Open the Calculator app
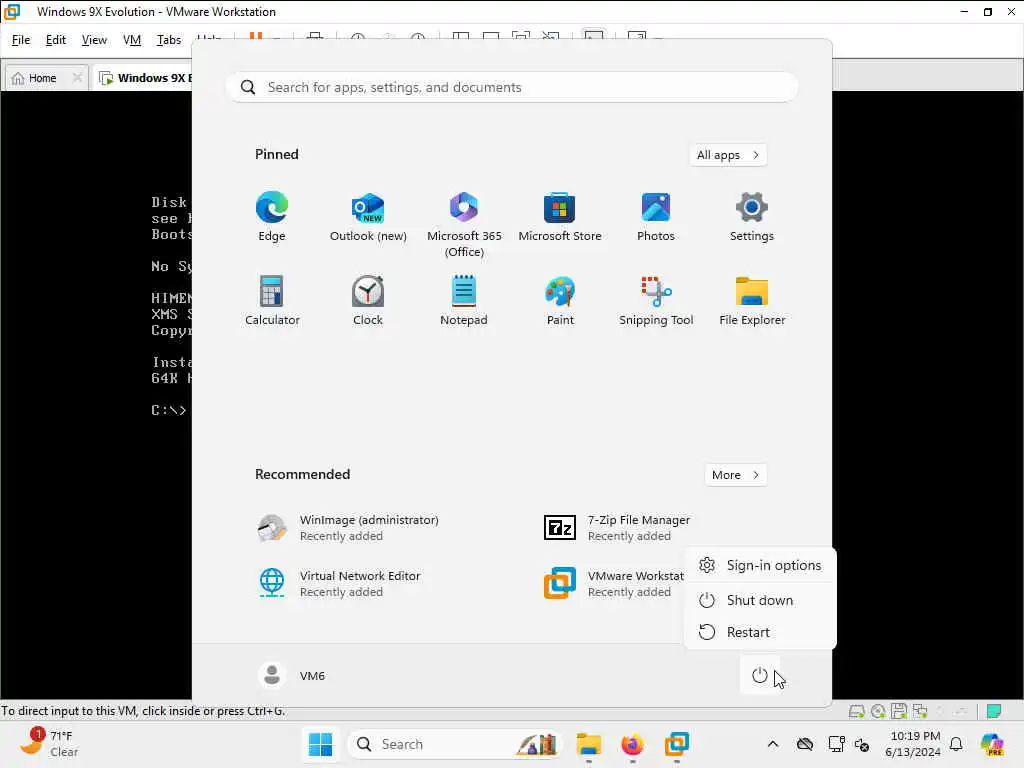This screenshot has width=1024, height=768. 272,301
